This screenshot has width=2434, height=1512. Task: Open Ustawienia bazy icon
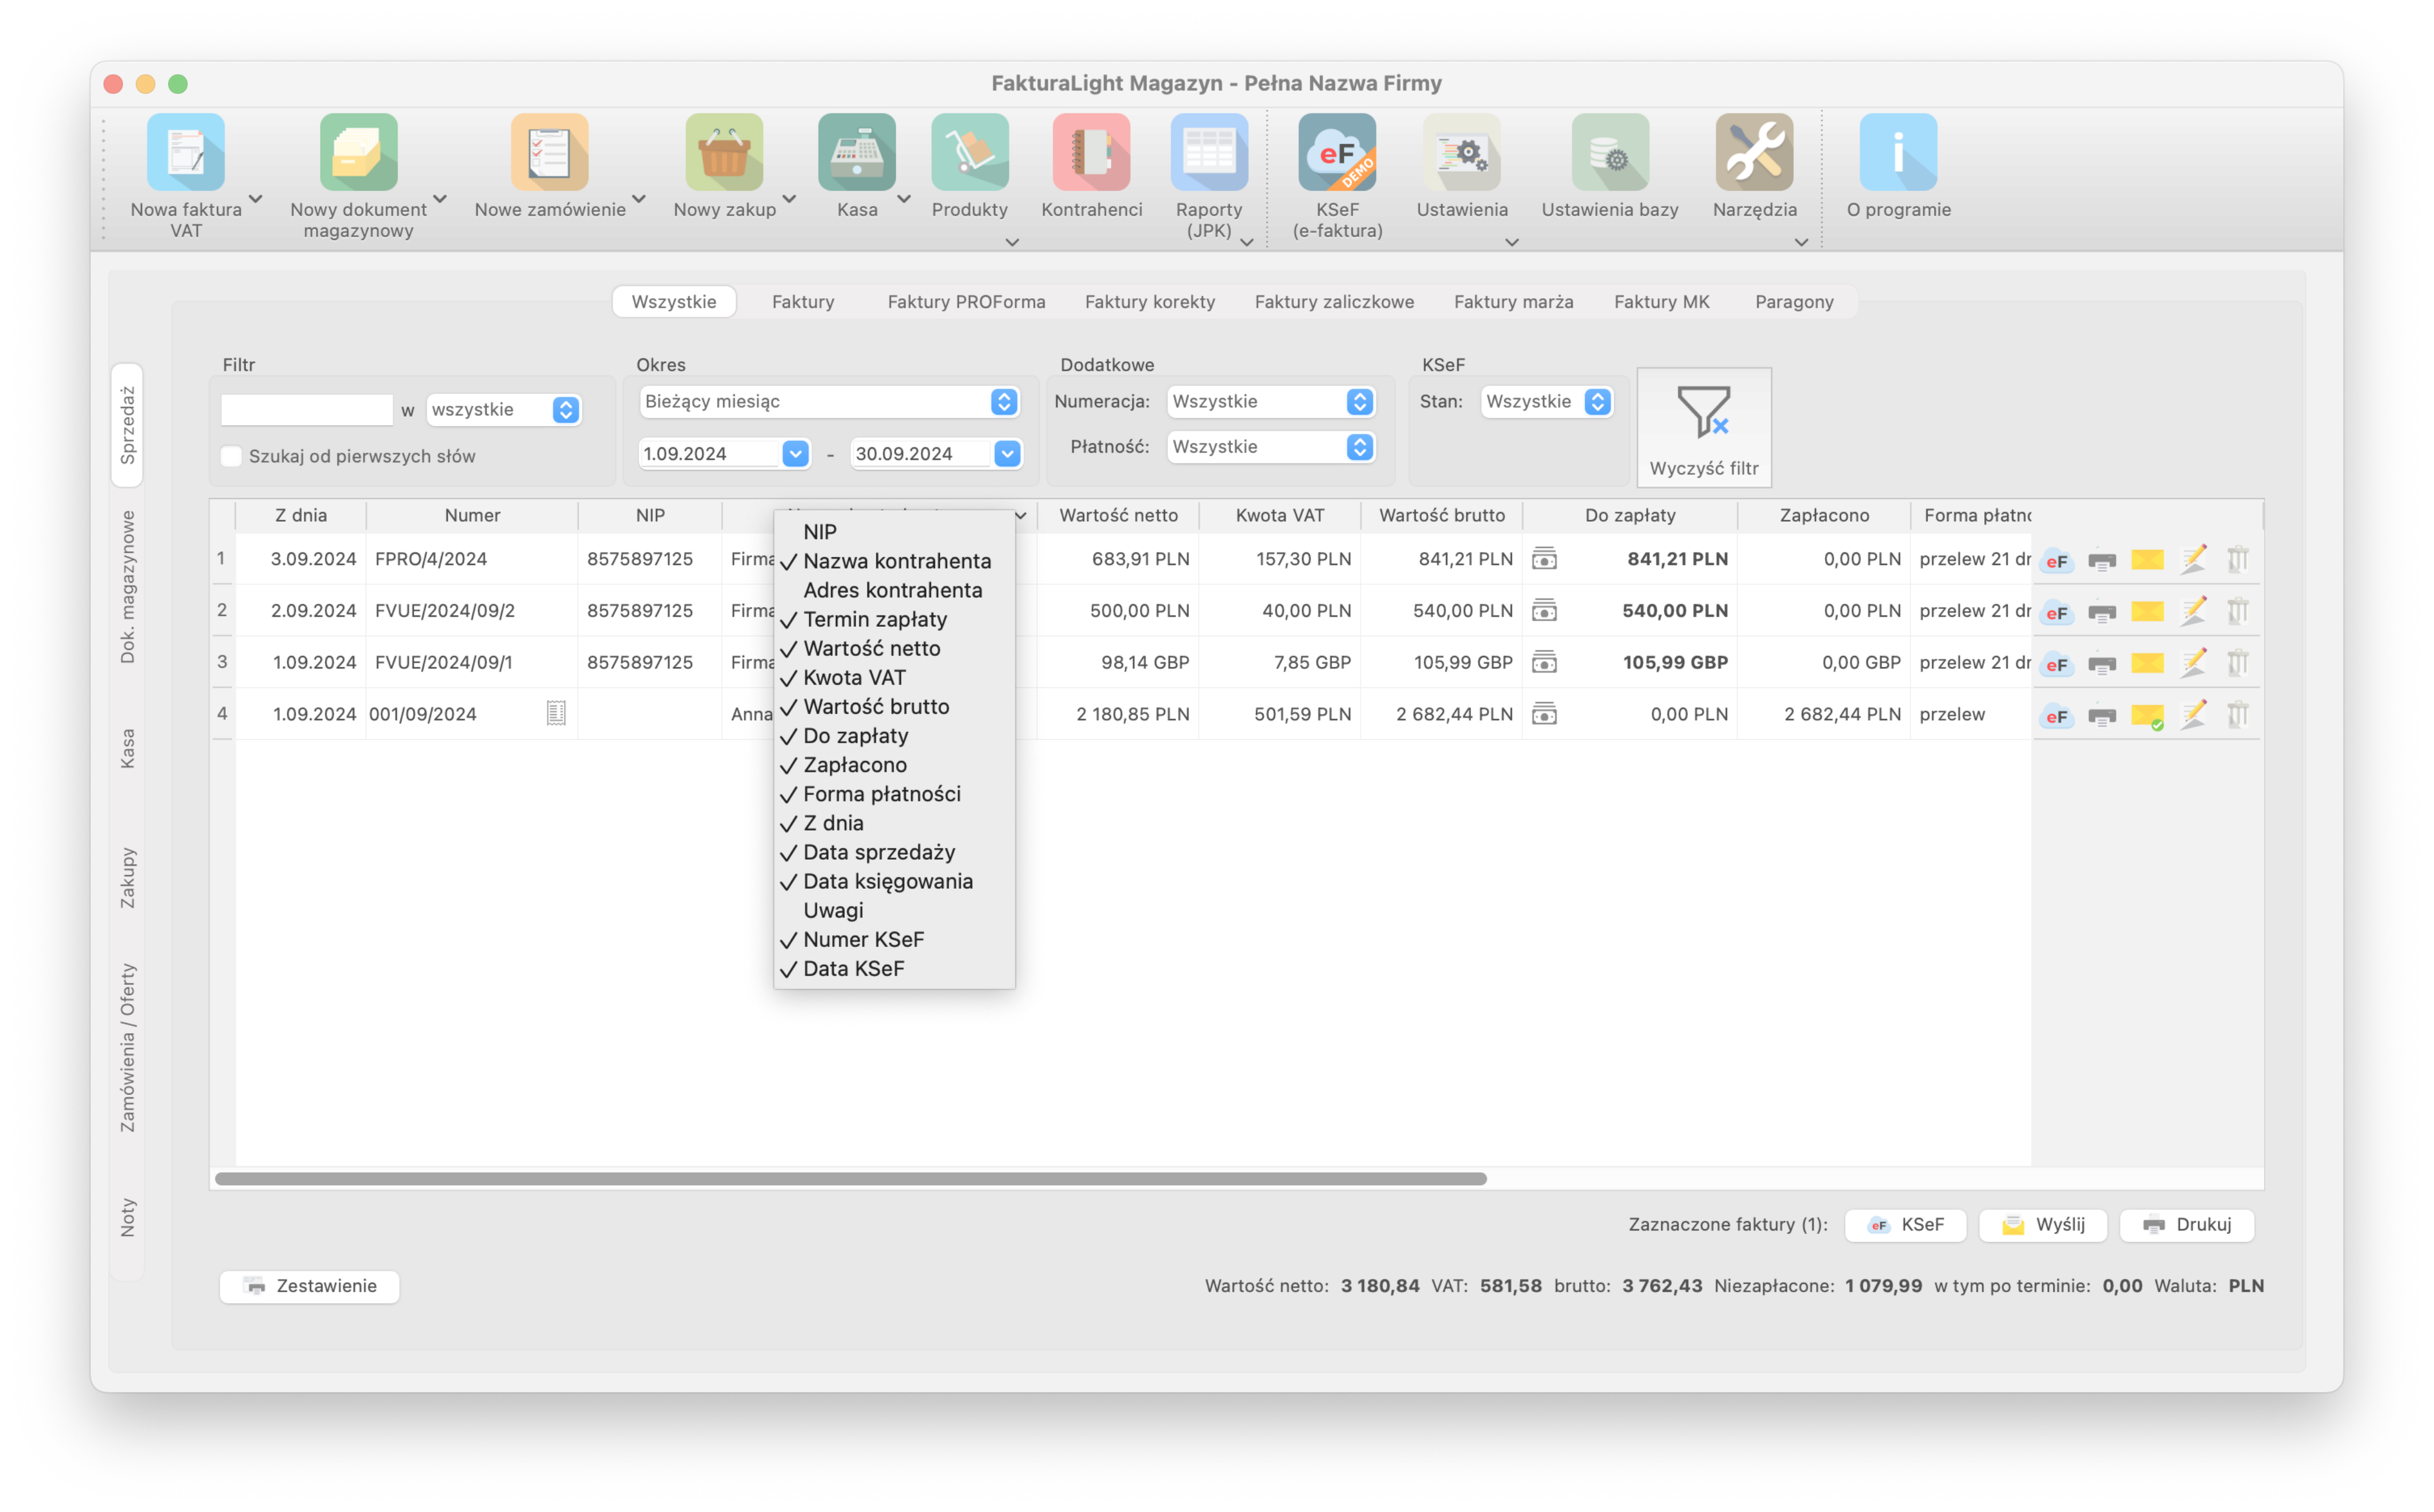point(1609,152)
